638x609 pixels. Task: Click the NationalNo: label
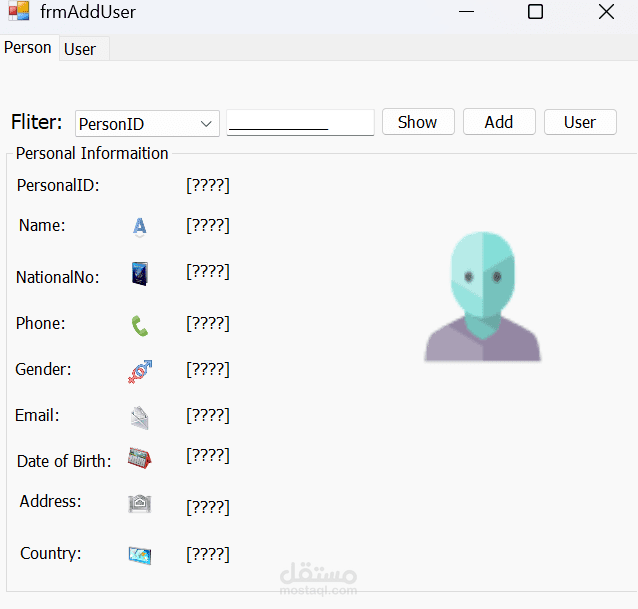pyautogui.click(x=58, y=277)
